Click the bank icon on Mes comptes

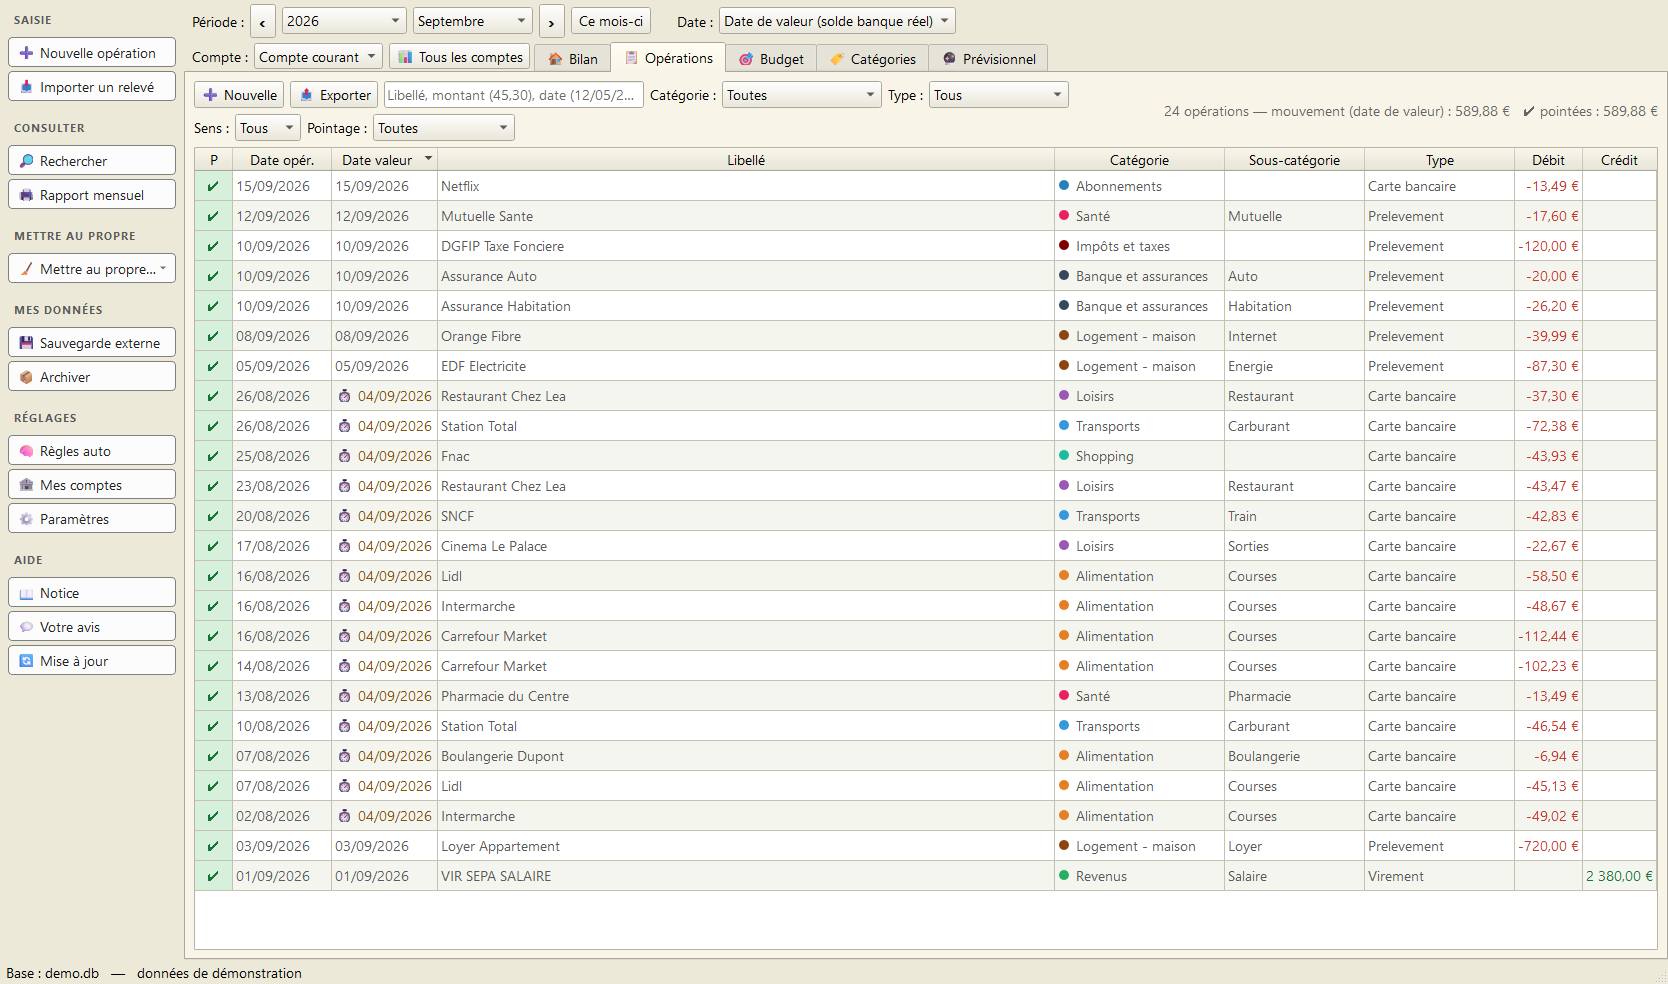[26, 485]
